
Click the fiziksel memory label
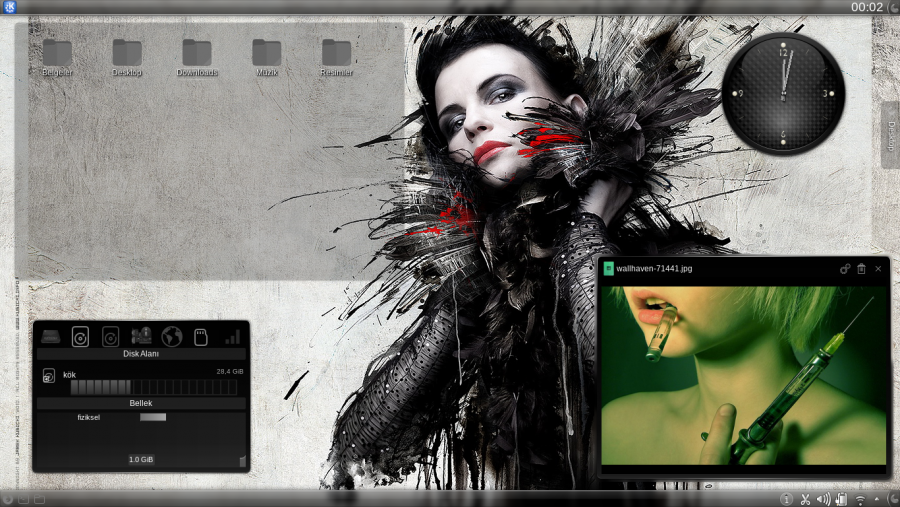[x=89, y=417]
